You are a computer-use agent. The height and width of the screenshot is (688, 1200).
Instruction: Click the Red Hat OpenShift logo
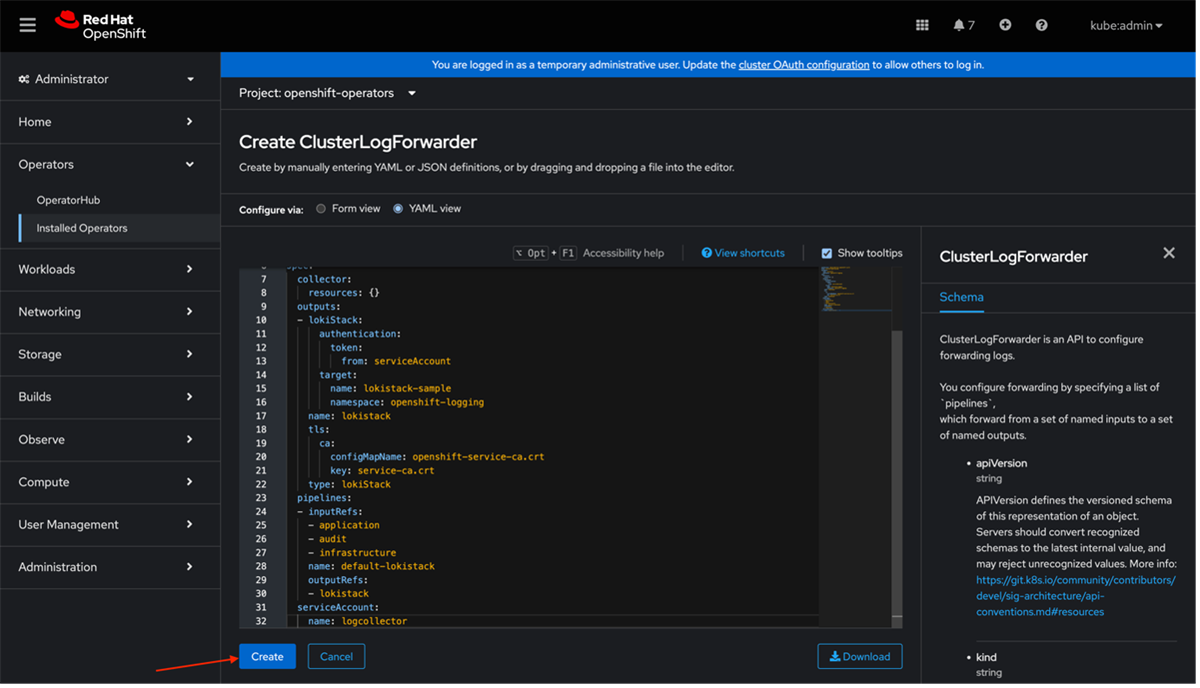[101, 25]
